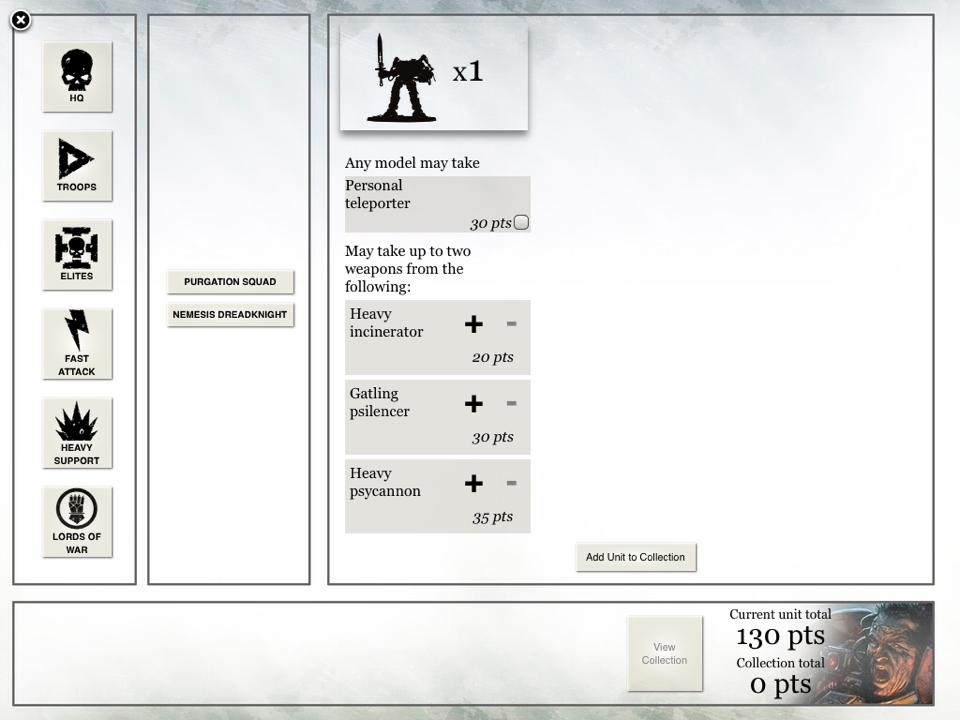Click the Current unit total label
960x720 pixels.
pyautogui.click(x=780, y=614)
